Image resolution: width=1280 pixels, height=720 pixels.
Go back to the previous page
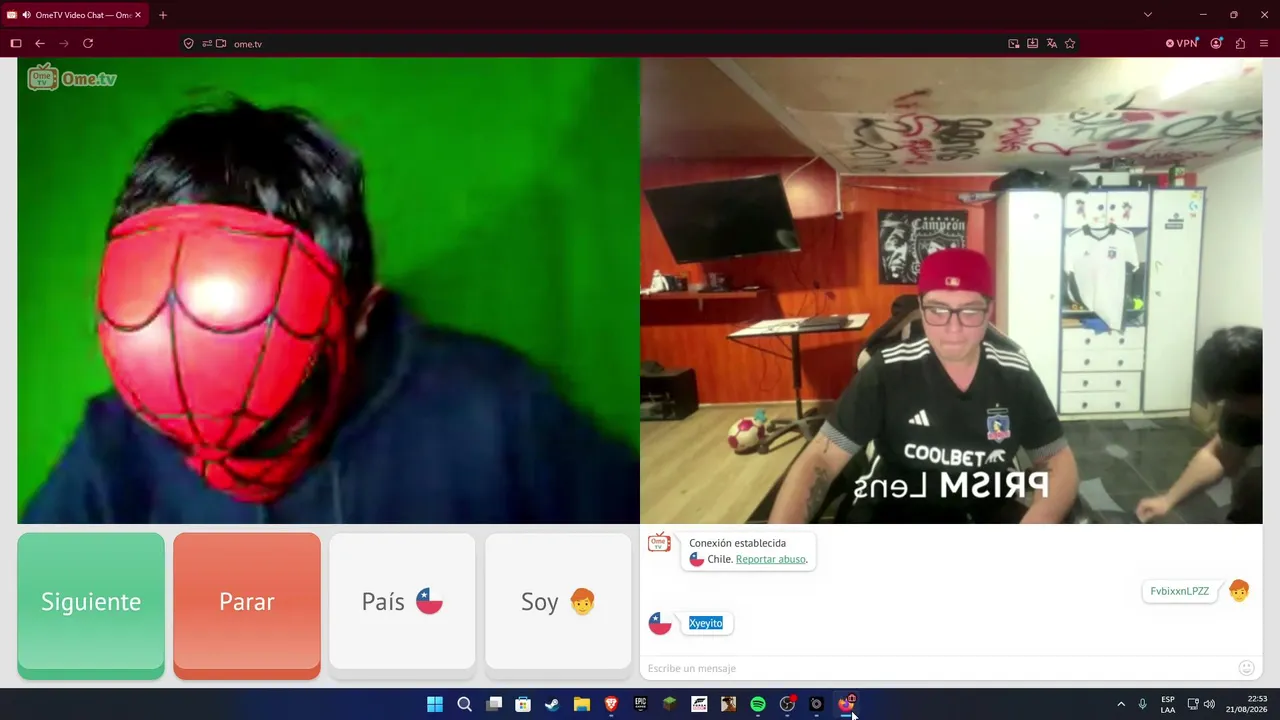pos(40,43)
